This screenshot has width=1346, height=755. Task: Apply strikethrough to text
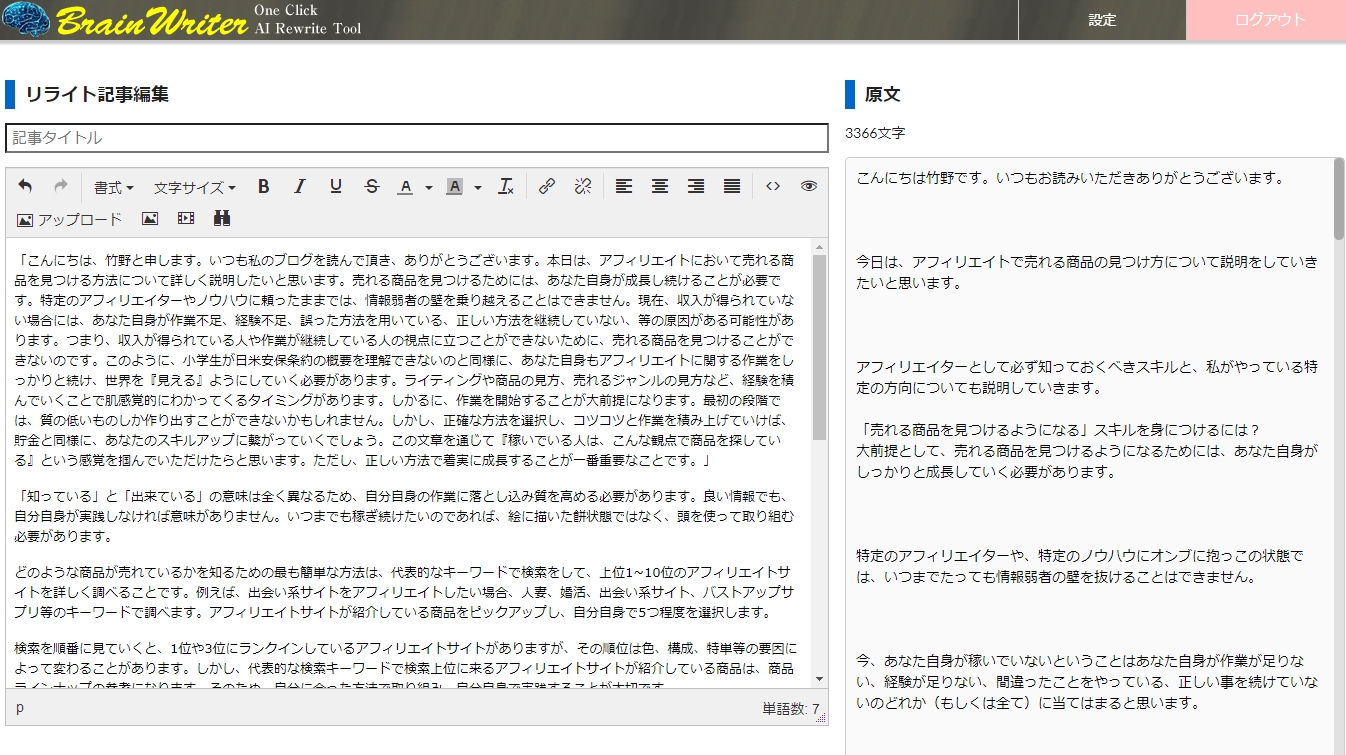click(372, 187)
